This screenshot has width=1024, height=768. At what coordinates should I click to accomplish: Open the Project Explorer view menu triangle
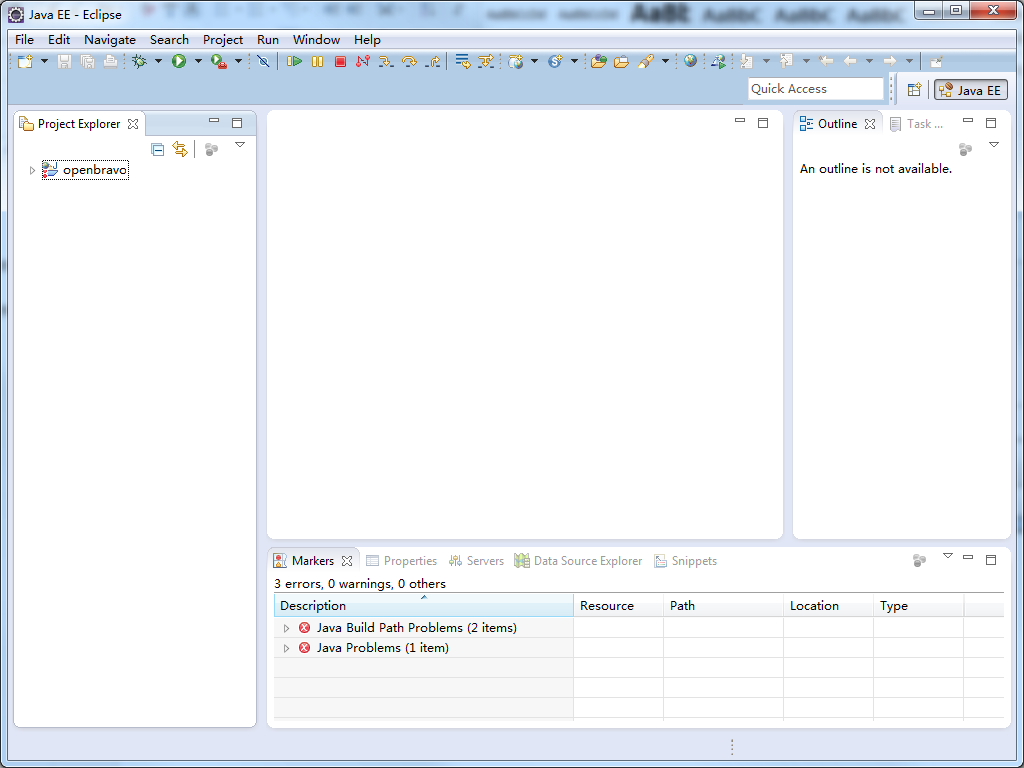(240, 145)
